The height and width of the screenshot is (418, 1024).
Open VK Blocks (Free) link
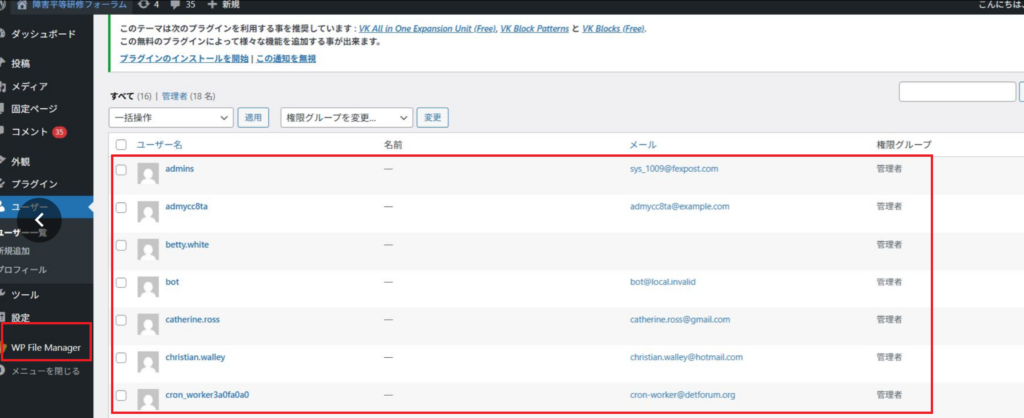click(x=613, y=29)
